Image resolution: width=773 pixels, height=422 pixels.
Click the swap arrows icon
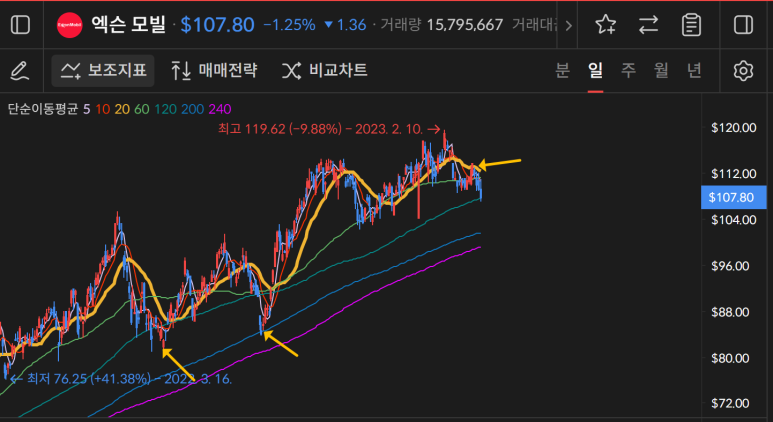(x=648, y=25)
